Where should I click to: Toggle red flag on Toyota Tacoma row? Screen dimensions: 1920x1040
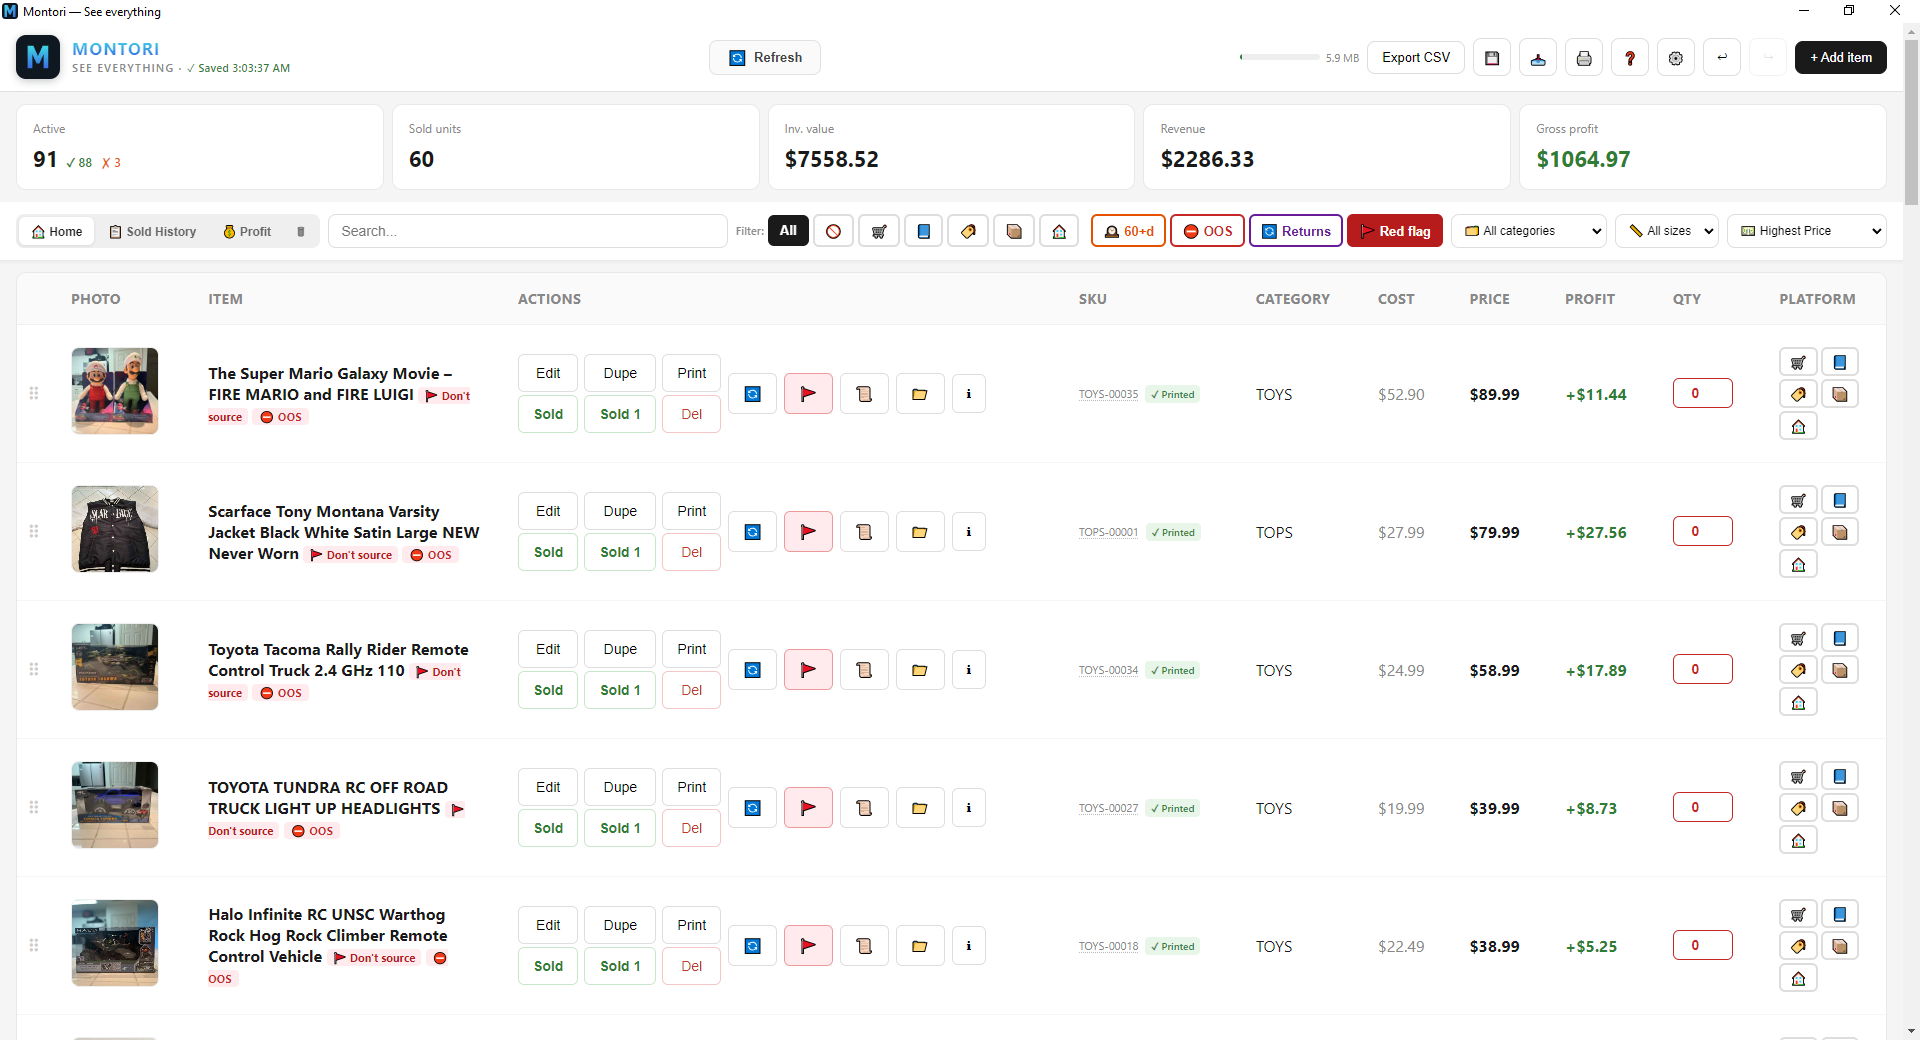click(809, 670)
